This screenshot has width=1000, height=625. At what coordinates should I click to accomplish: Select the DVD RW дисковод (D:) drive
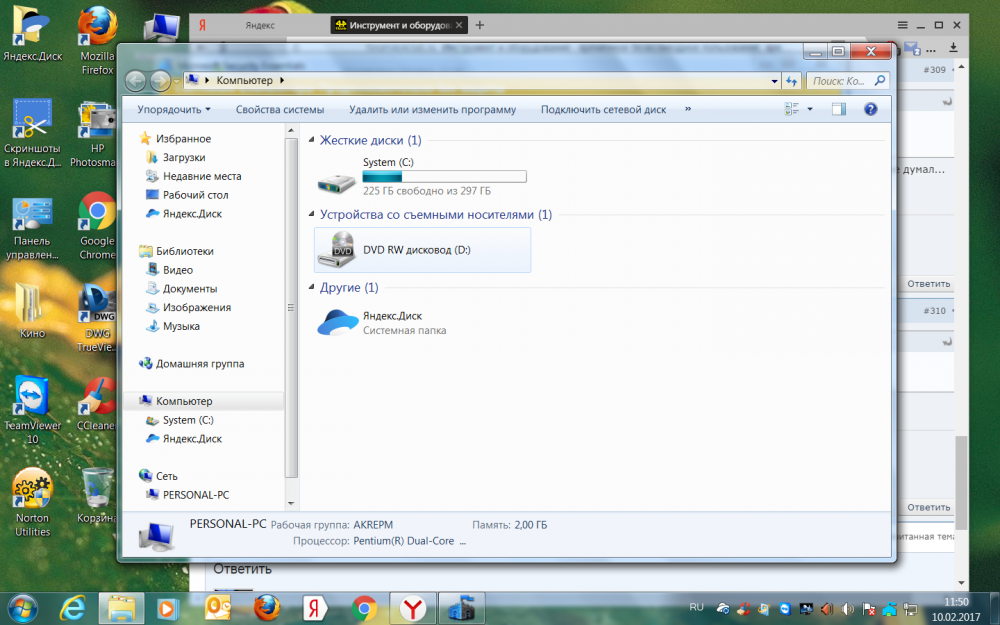coord(422,250)
